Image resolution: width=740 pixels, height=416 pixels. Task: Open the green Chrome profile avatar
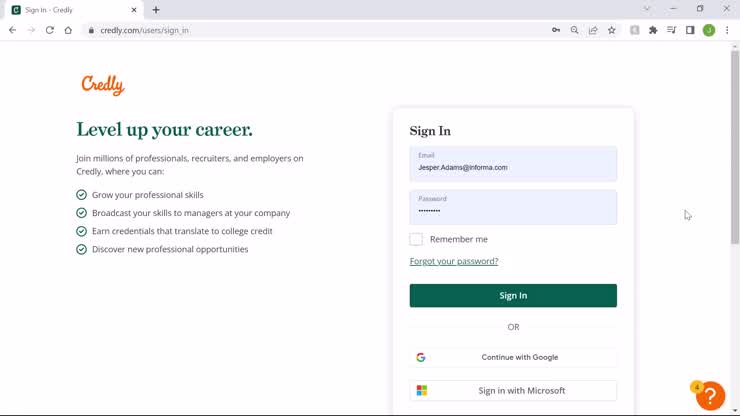point(709,30)
